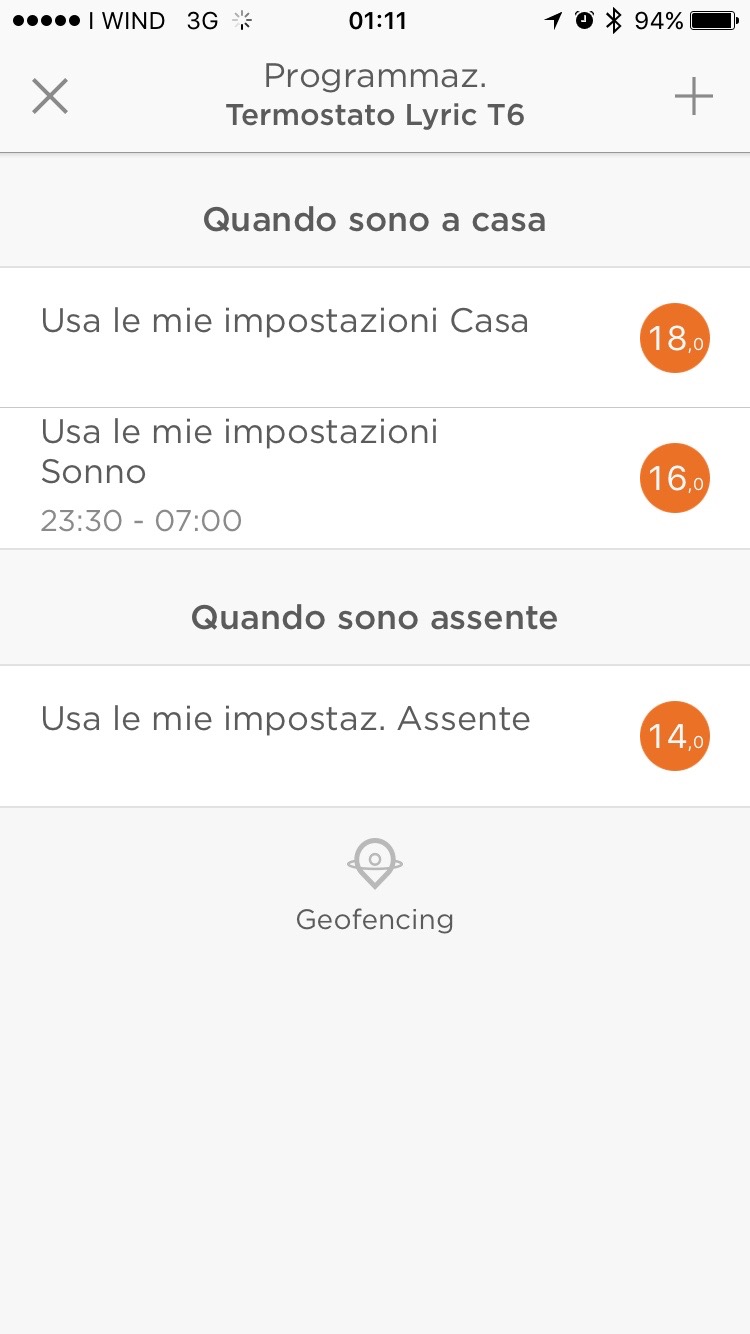The image size is (750, 1334).
Task: Tap the Geofencing label
Action: [374, 919]
